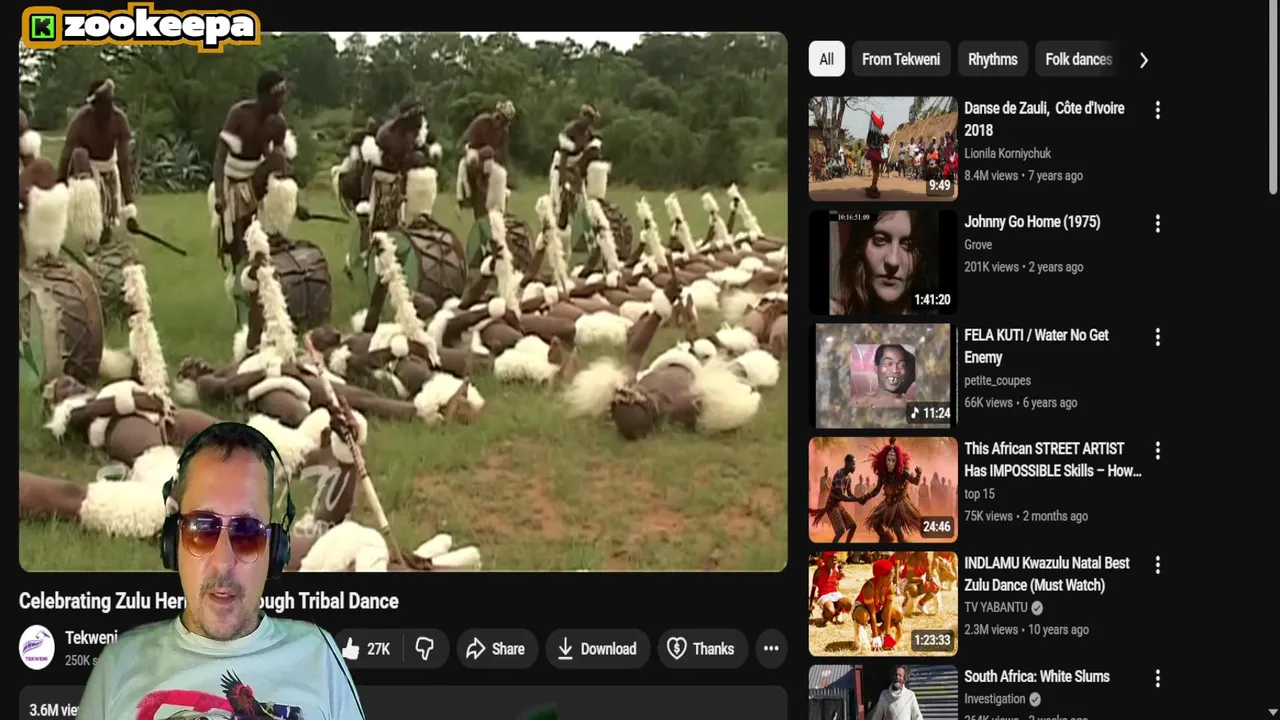Open options menu for African STREET ARTIST video

[1157, 451]
